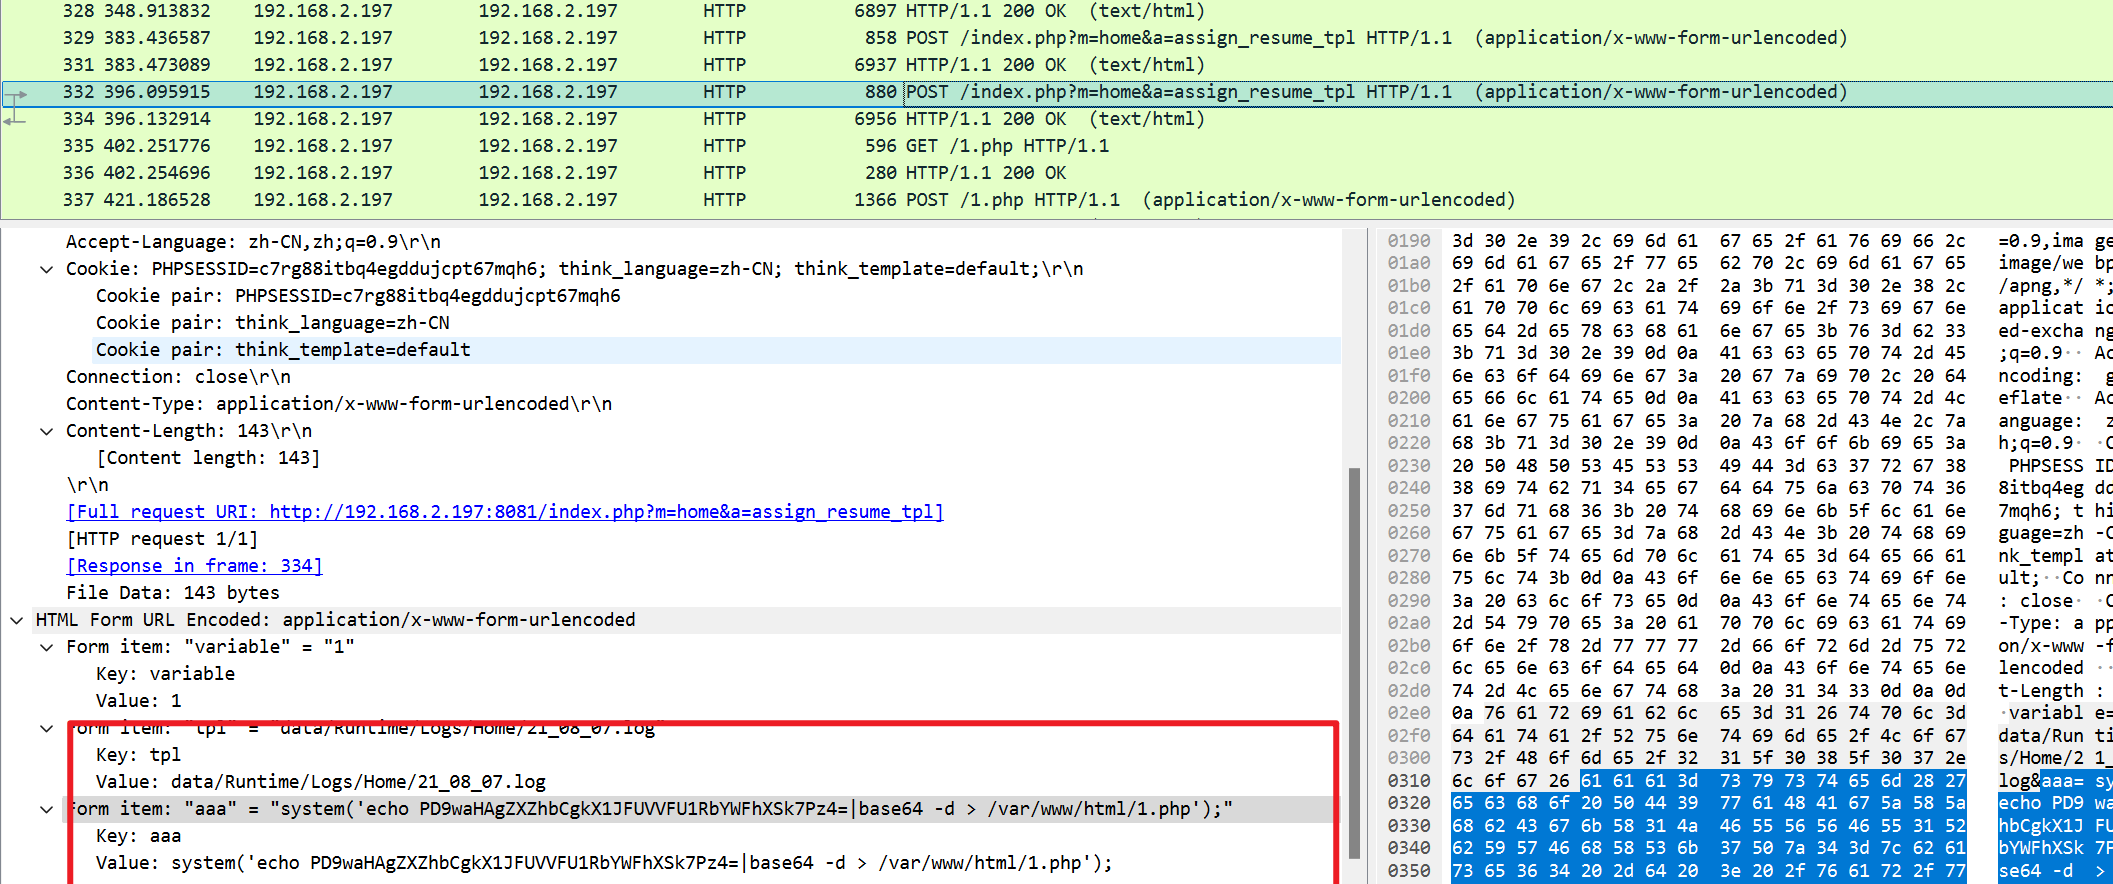Select Connection: close header line
The height and width of the screenshot is (884, 2113).
coord(178,377)
